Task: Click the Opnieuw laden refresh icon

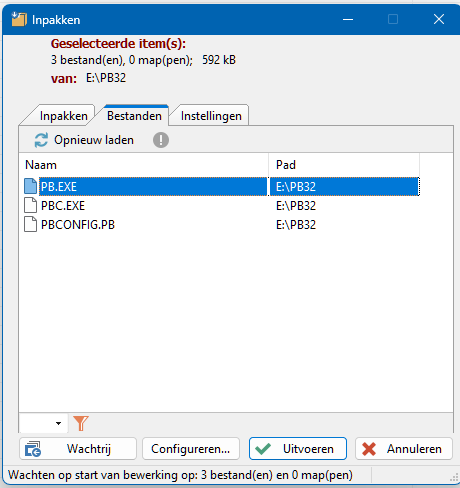Action: pos(41,140)
